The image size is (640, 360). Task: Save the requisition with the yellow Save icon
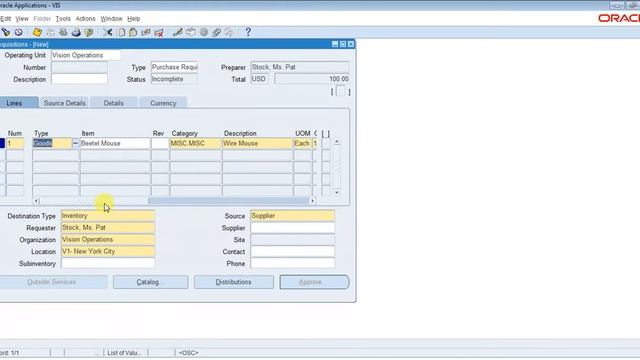point(37,32)
